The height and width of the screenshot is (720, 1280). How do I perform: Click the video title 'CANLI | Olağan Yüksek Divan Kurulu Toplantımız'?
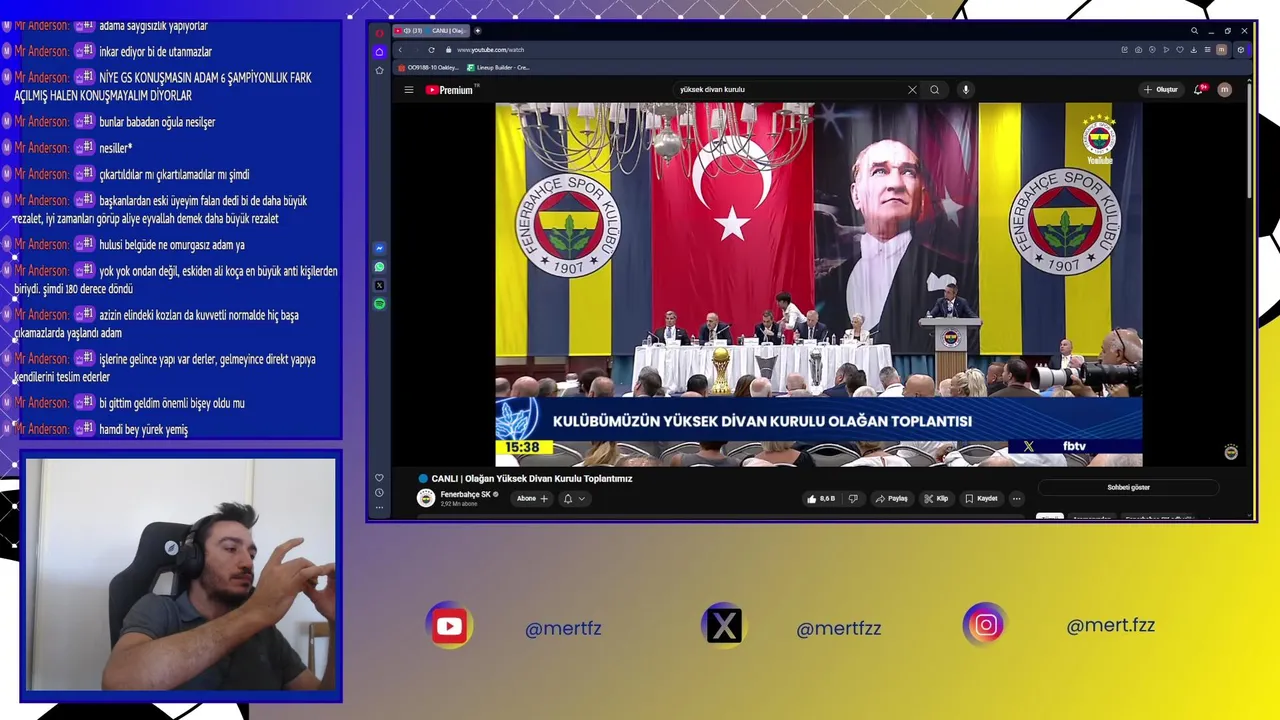click(532, 479)
